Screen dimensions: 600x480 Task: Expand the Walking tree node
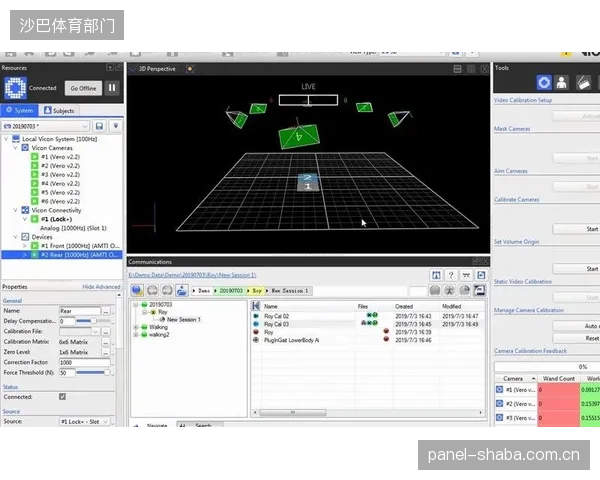pyautogui.click(x=135, y=327)
